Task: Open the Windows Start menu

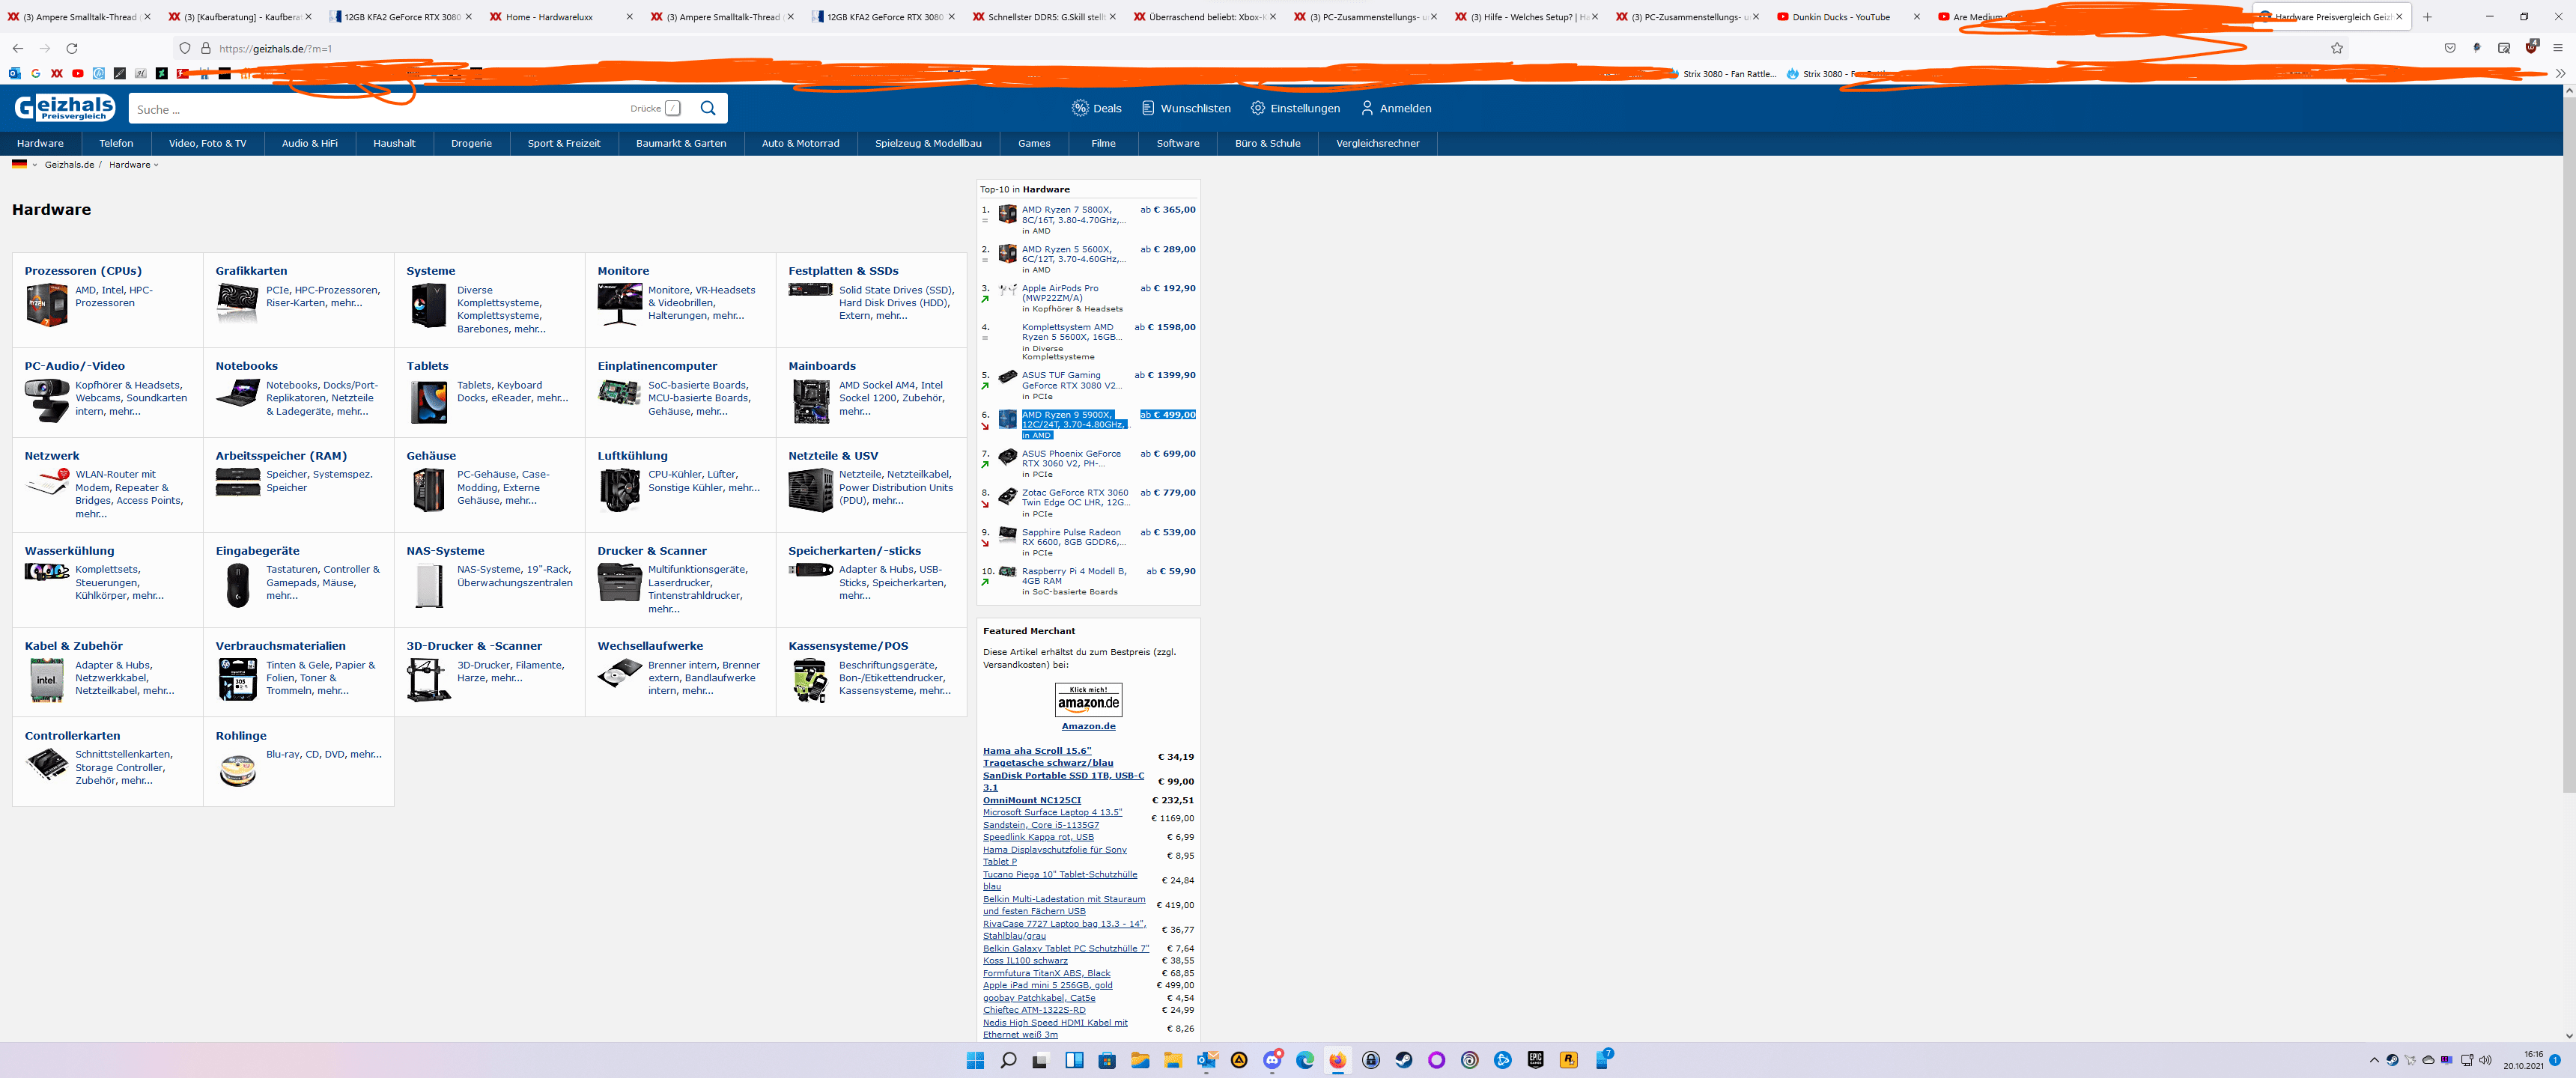Action: click(975, 1060)
